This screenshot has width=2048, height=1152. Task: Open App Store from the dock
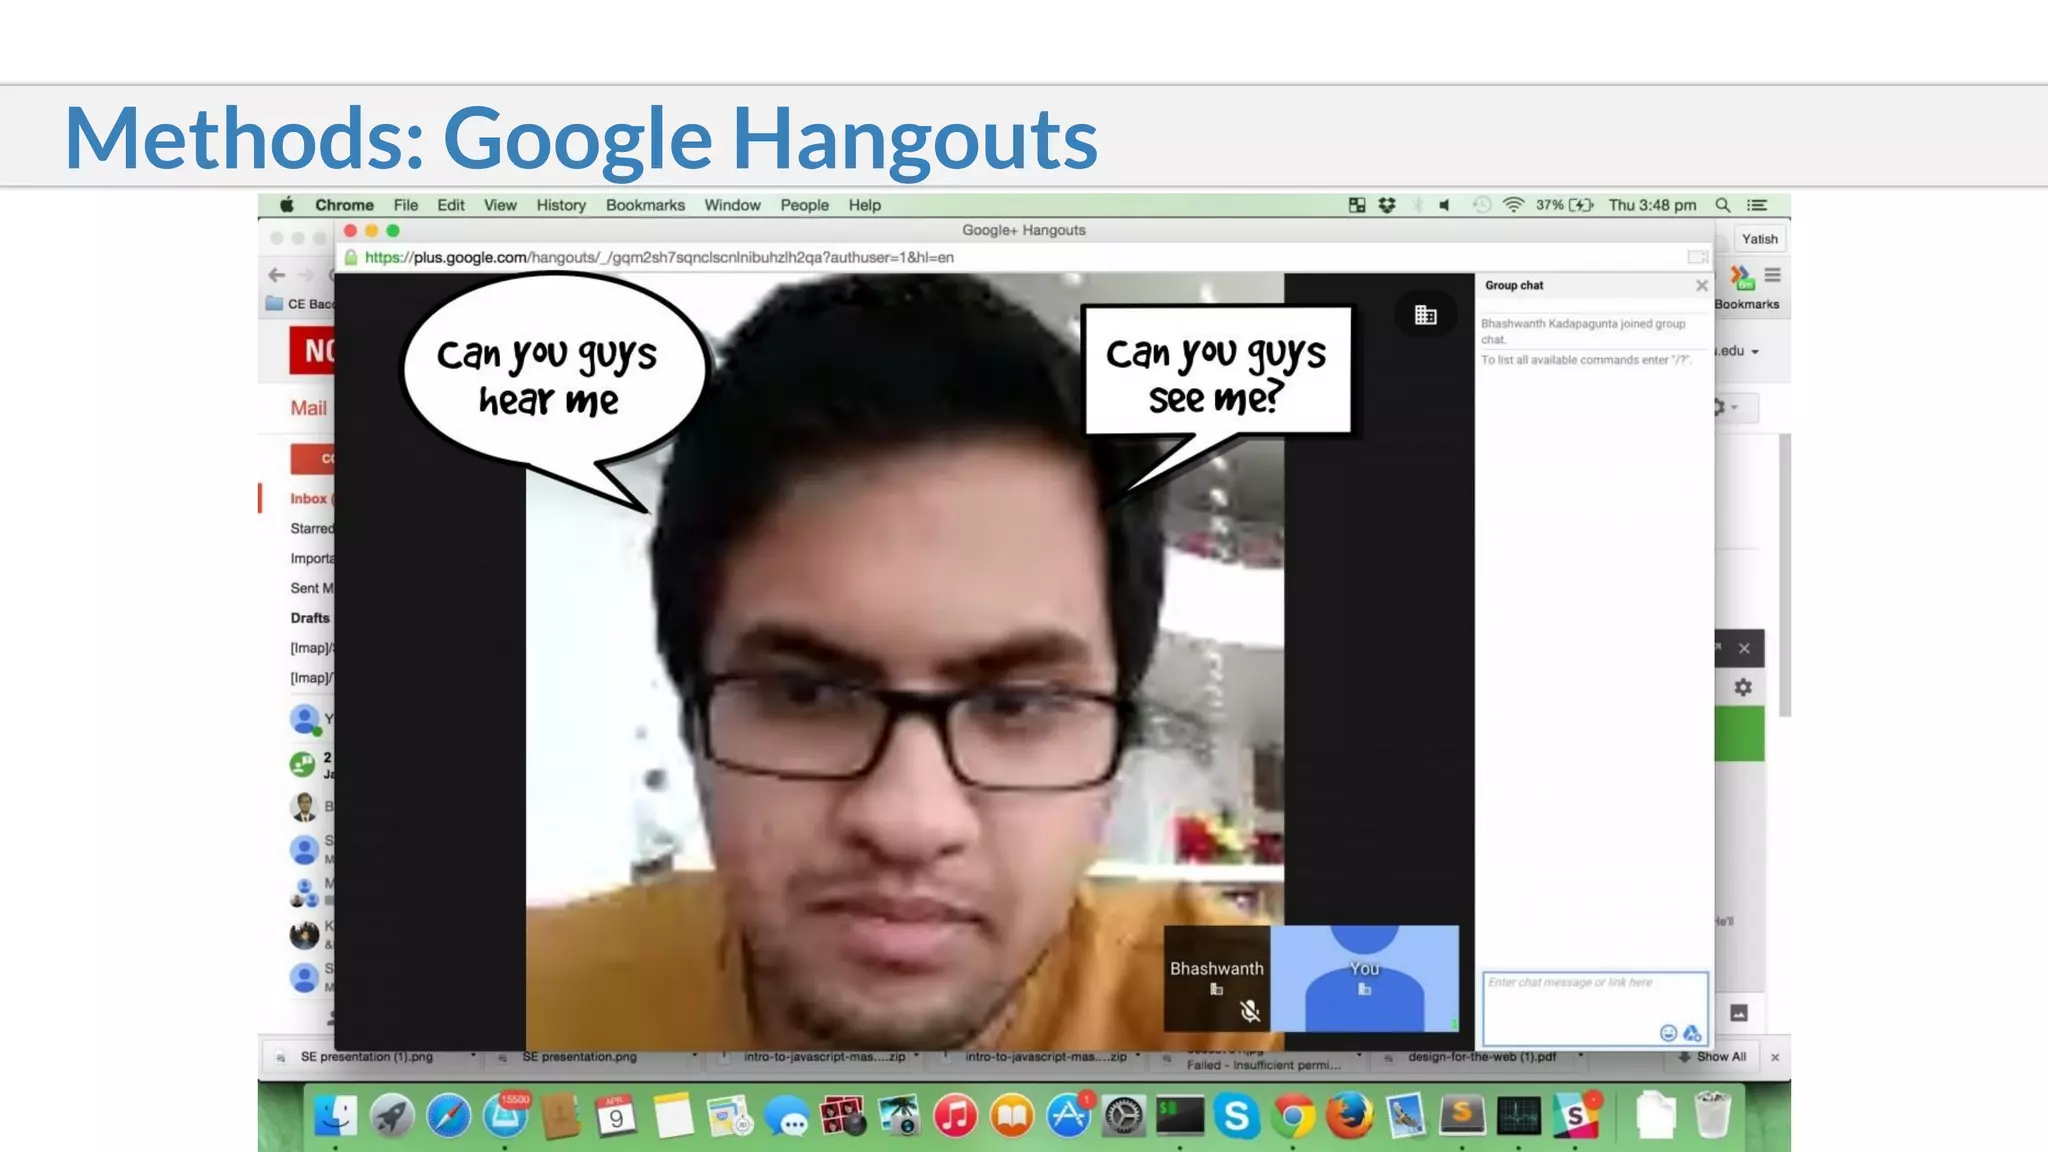pos(1068,1116)
